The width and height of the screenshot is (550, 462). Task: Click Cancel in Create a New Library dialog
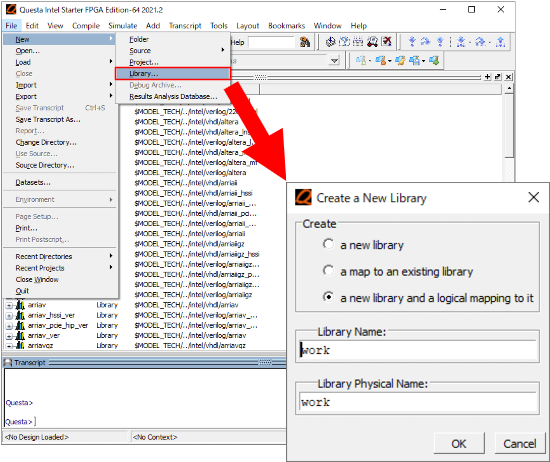pyautogui.click(x=519, y=444)
